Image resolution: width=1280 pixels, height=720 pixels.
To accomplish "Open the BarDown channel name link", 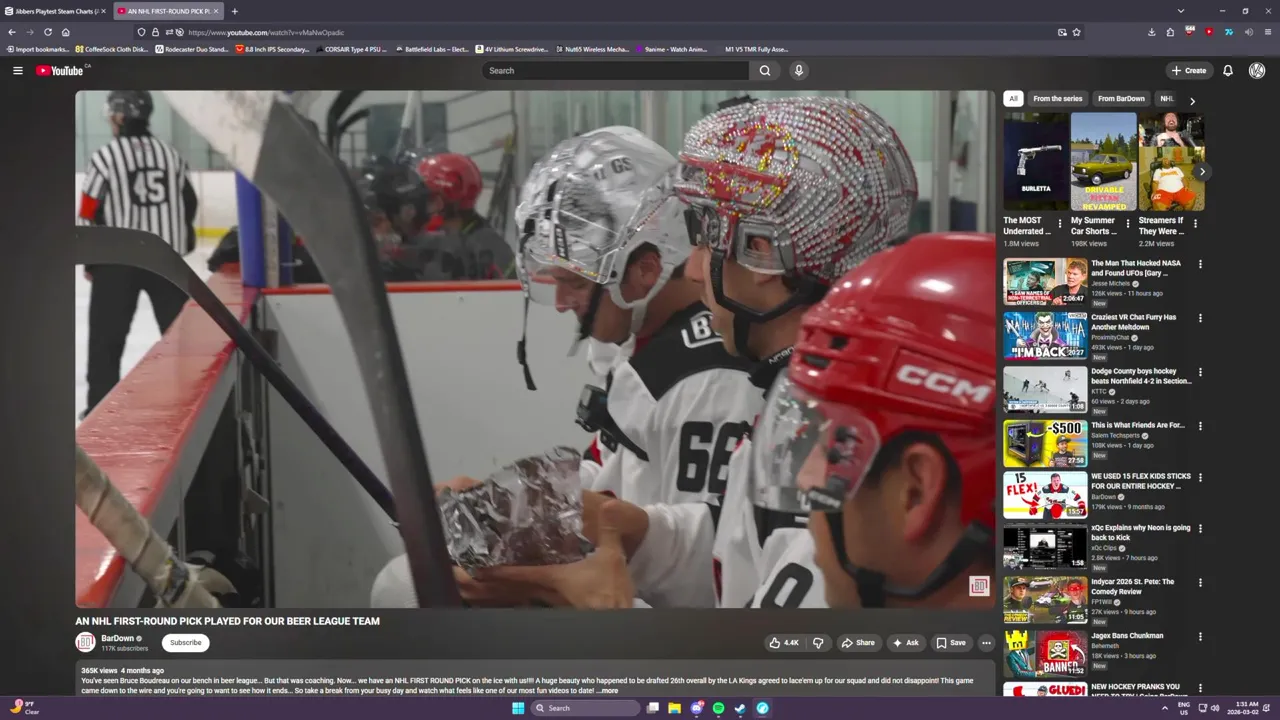I will tap(117, 638).
